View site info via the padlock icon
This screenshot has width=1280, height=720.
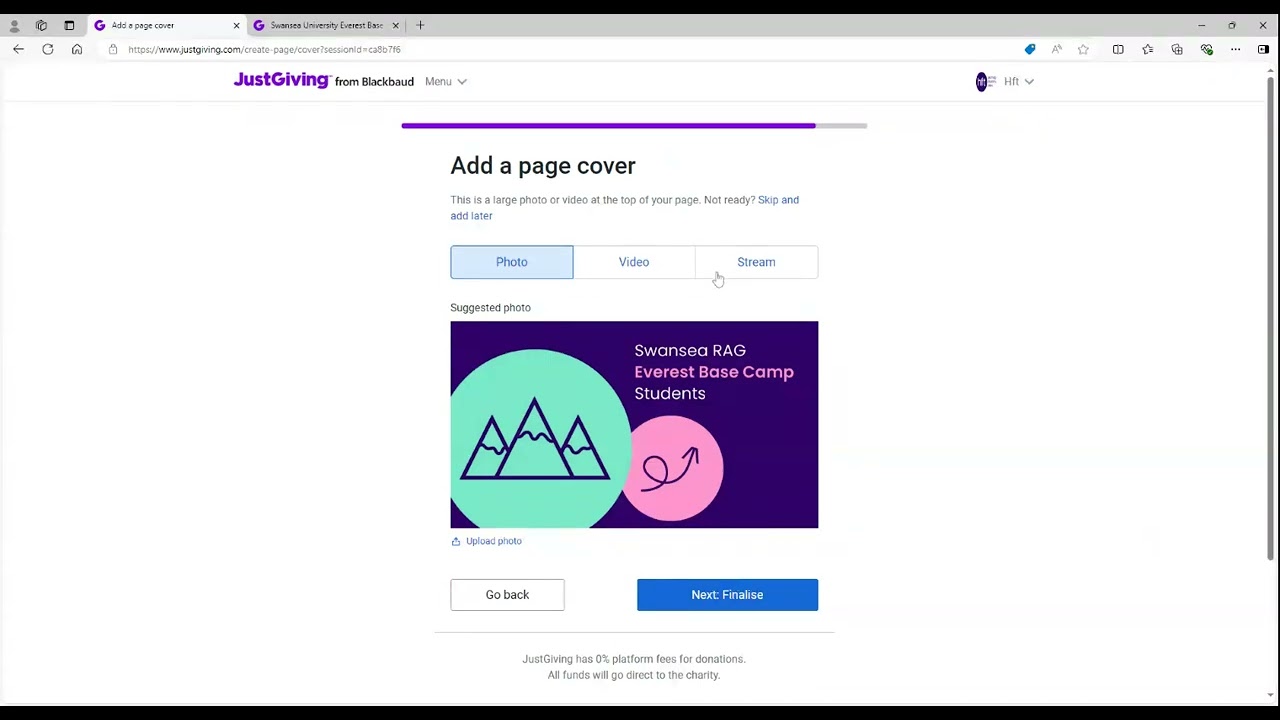(113, 49)
